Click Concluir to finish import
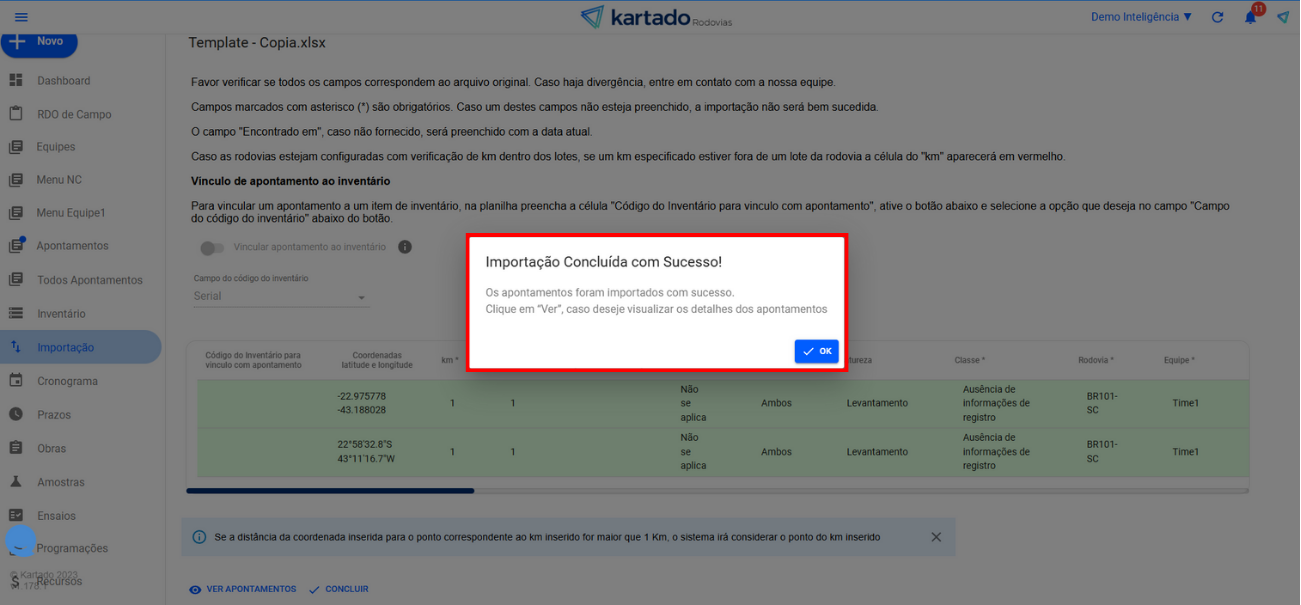 (338, 589)
